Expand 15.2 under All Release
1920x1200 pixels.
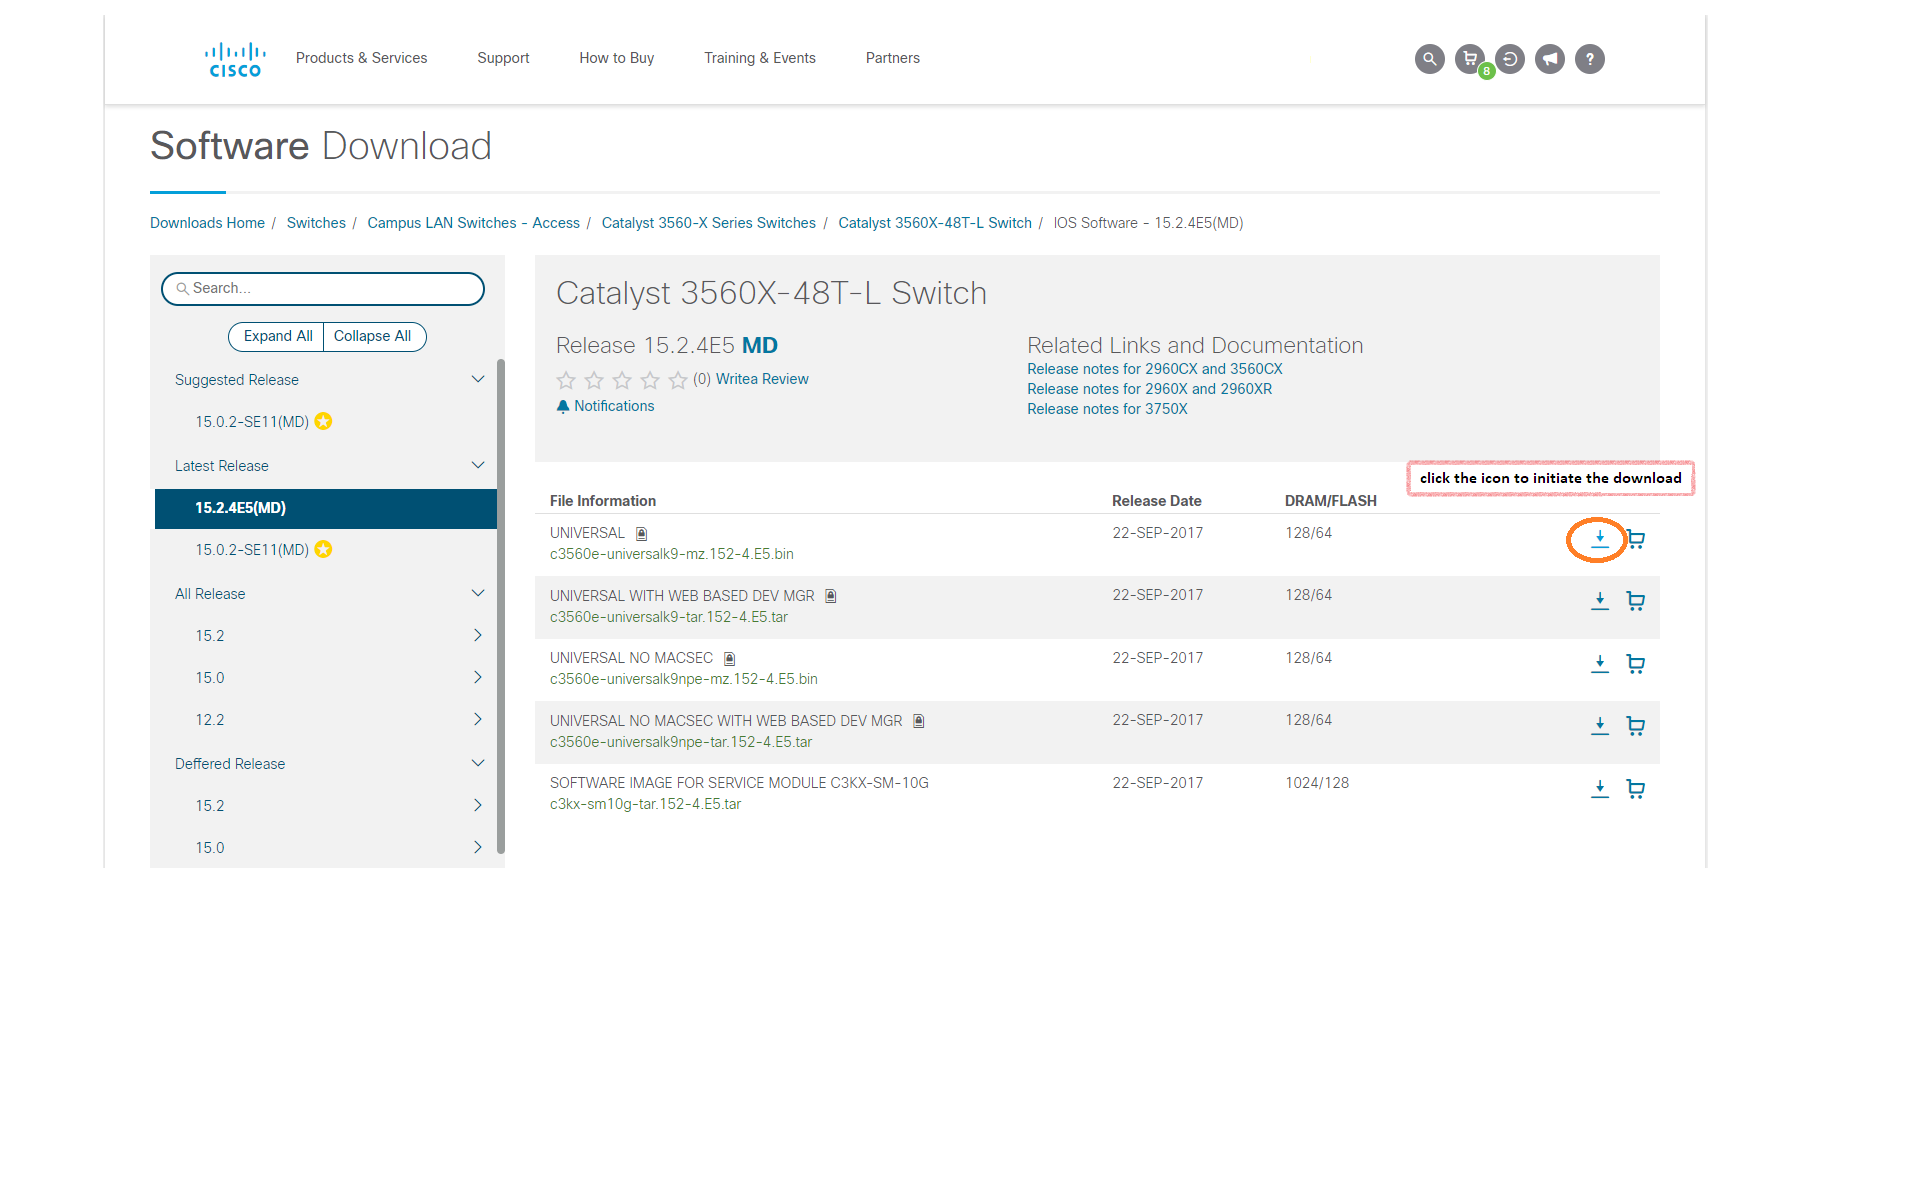click(x=477, y=636)
